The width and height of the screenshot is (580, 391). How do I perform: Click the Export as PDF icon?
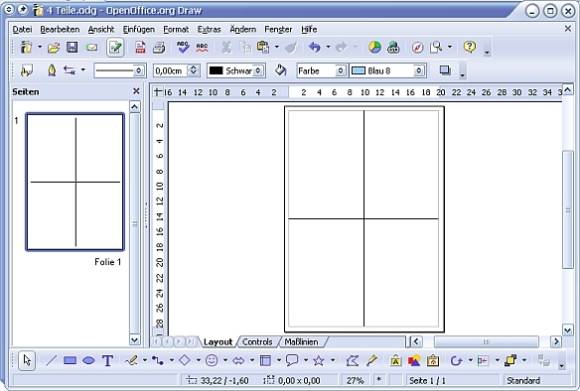pos(140,47)
